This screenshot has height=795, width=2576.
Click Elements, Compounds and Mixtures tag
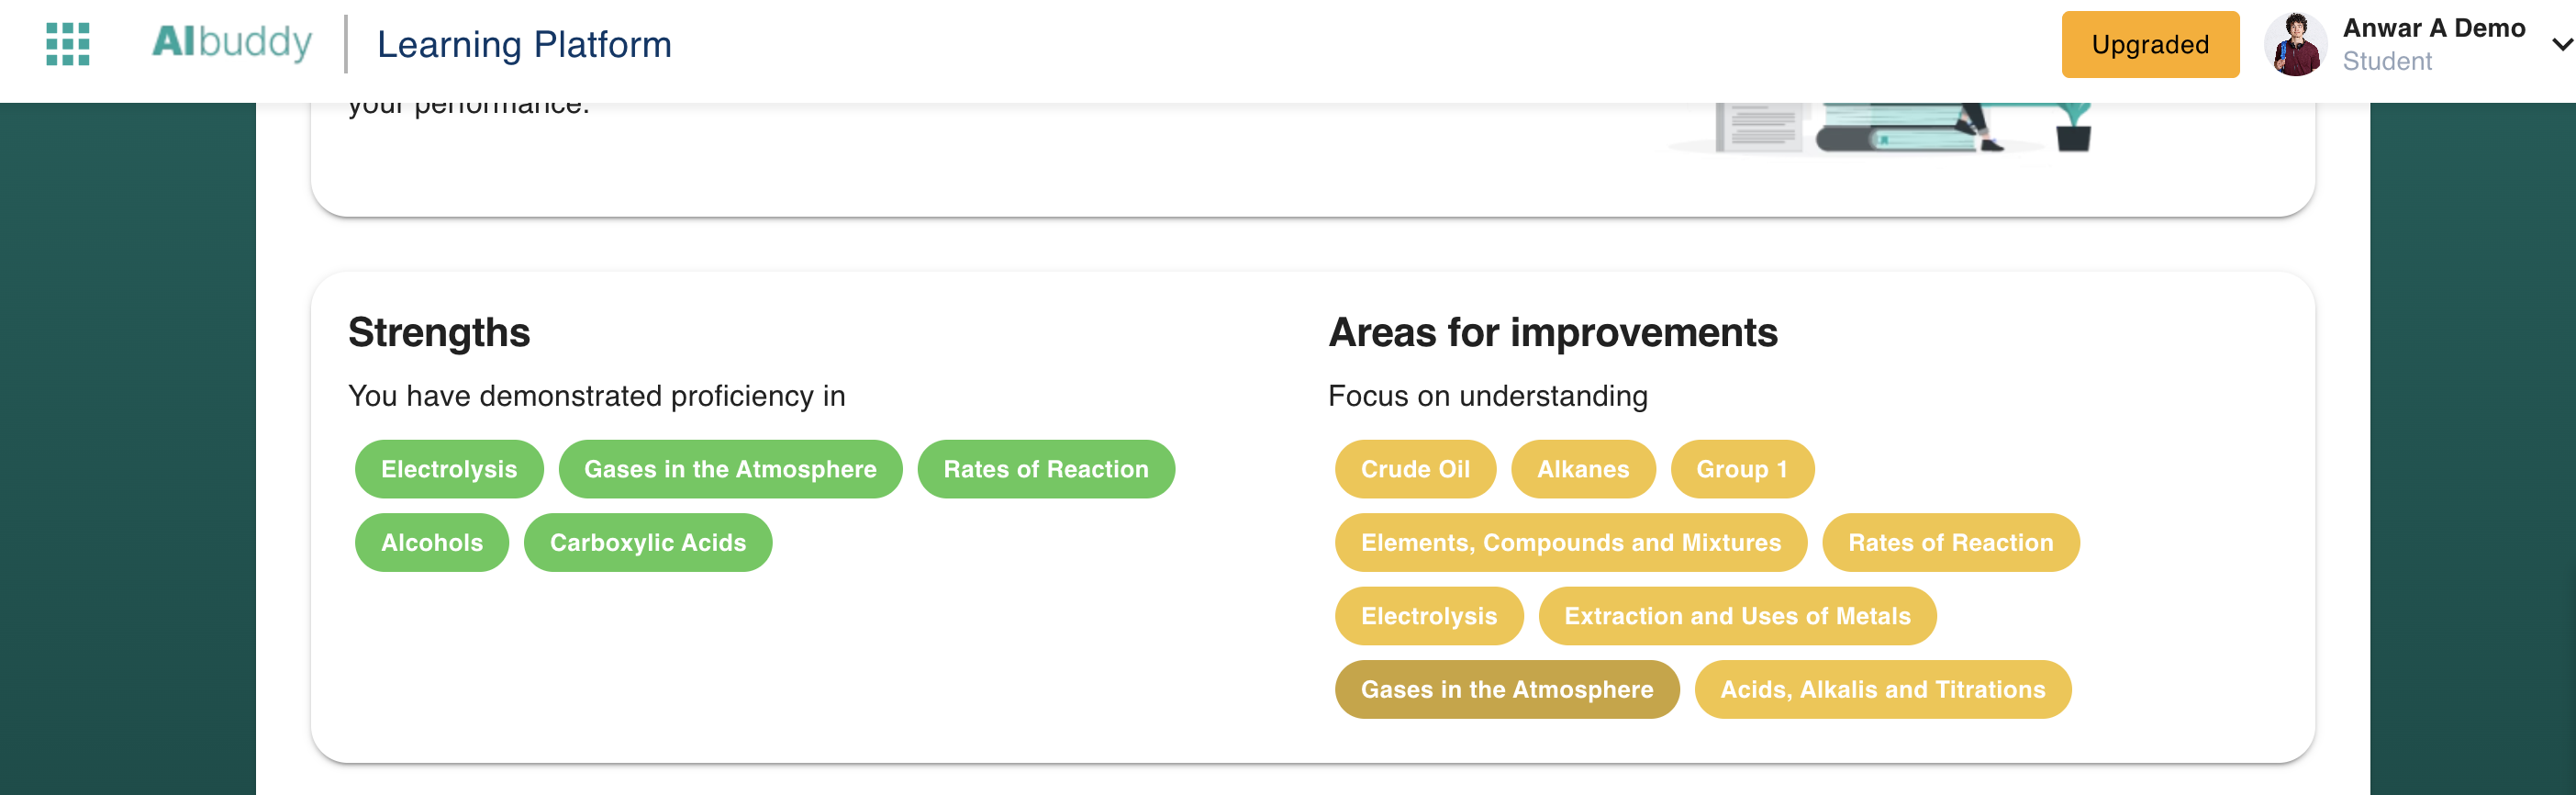coord(1570,543)
